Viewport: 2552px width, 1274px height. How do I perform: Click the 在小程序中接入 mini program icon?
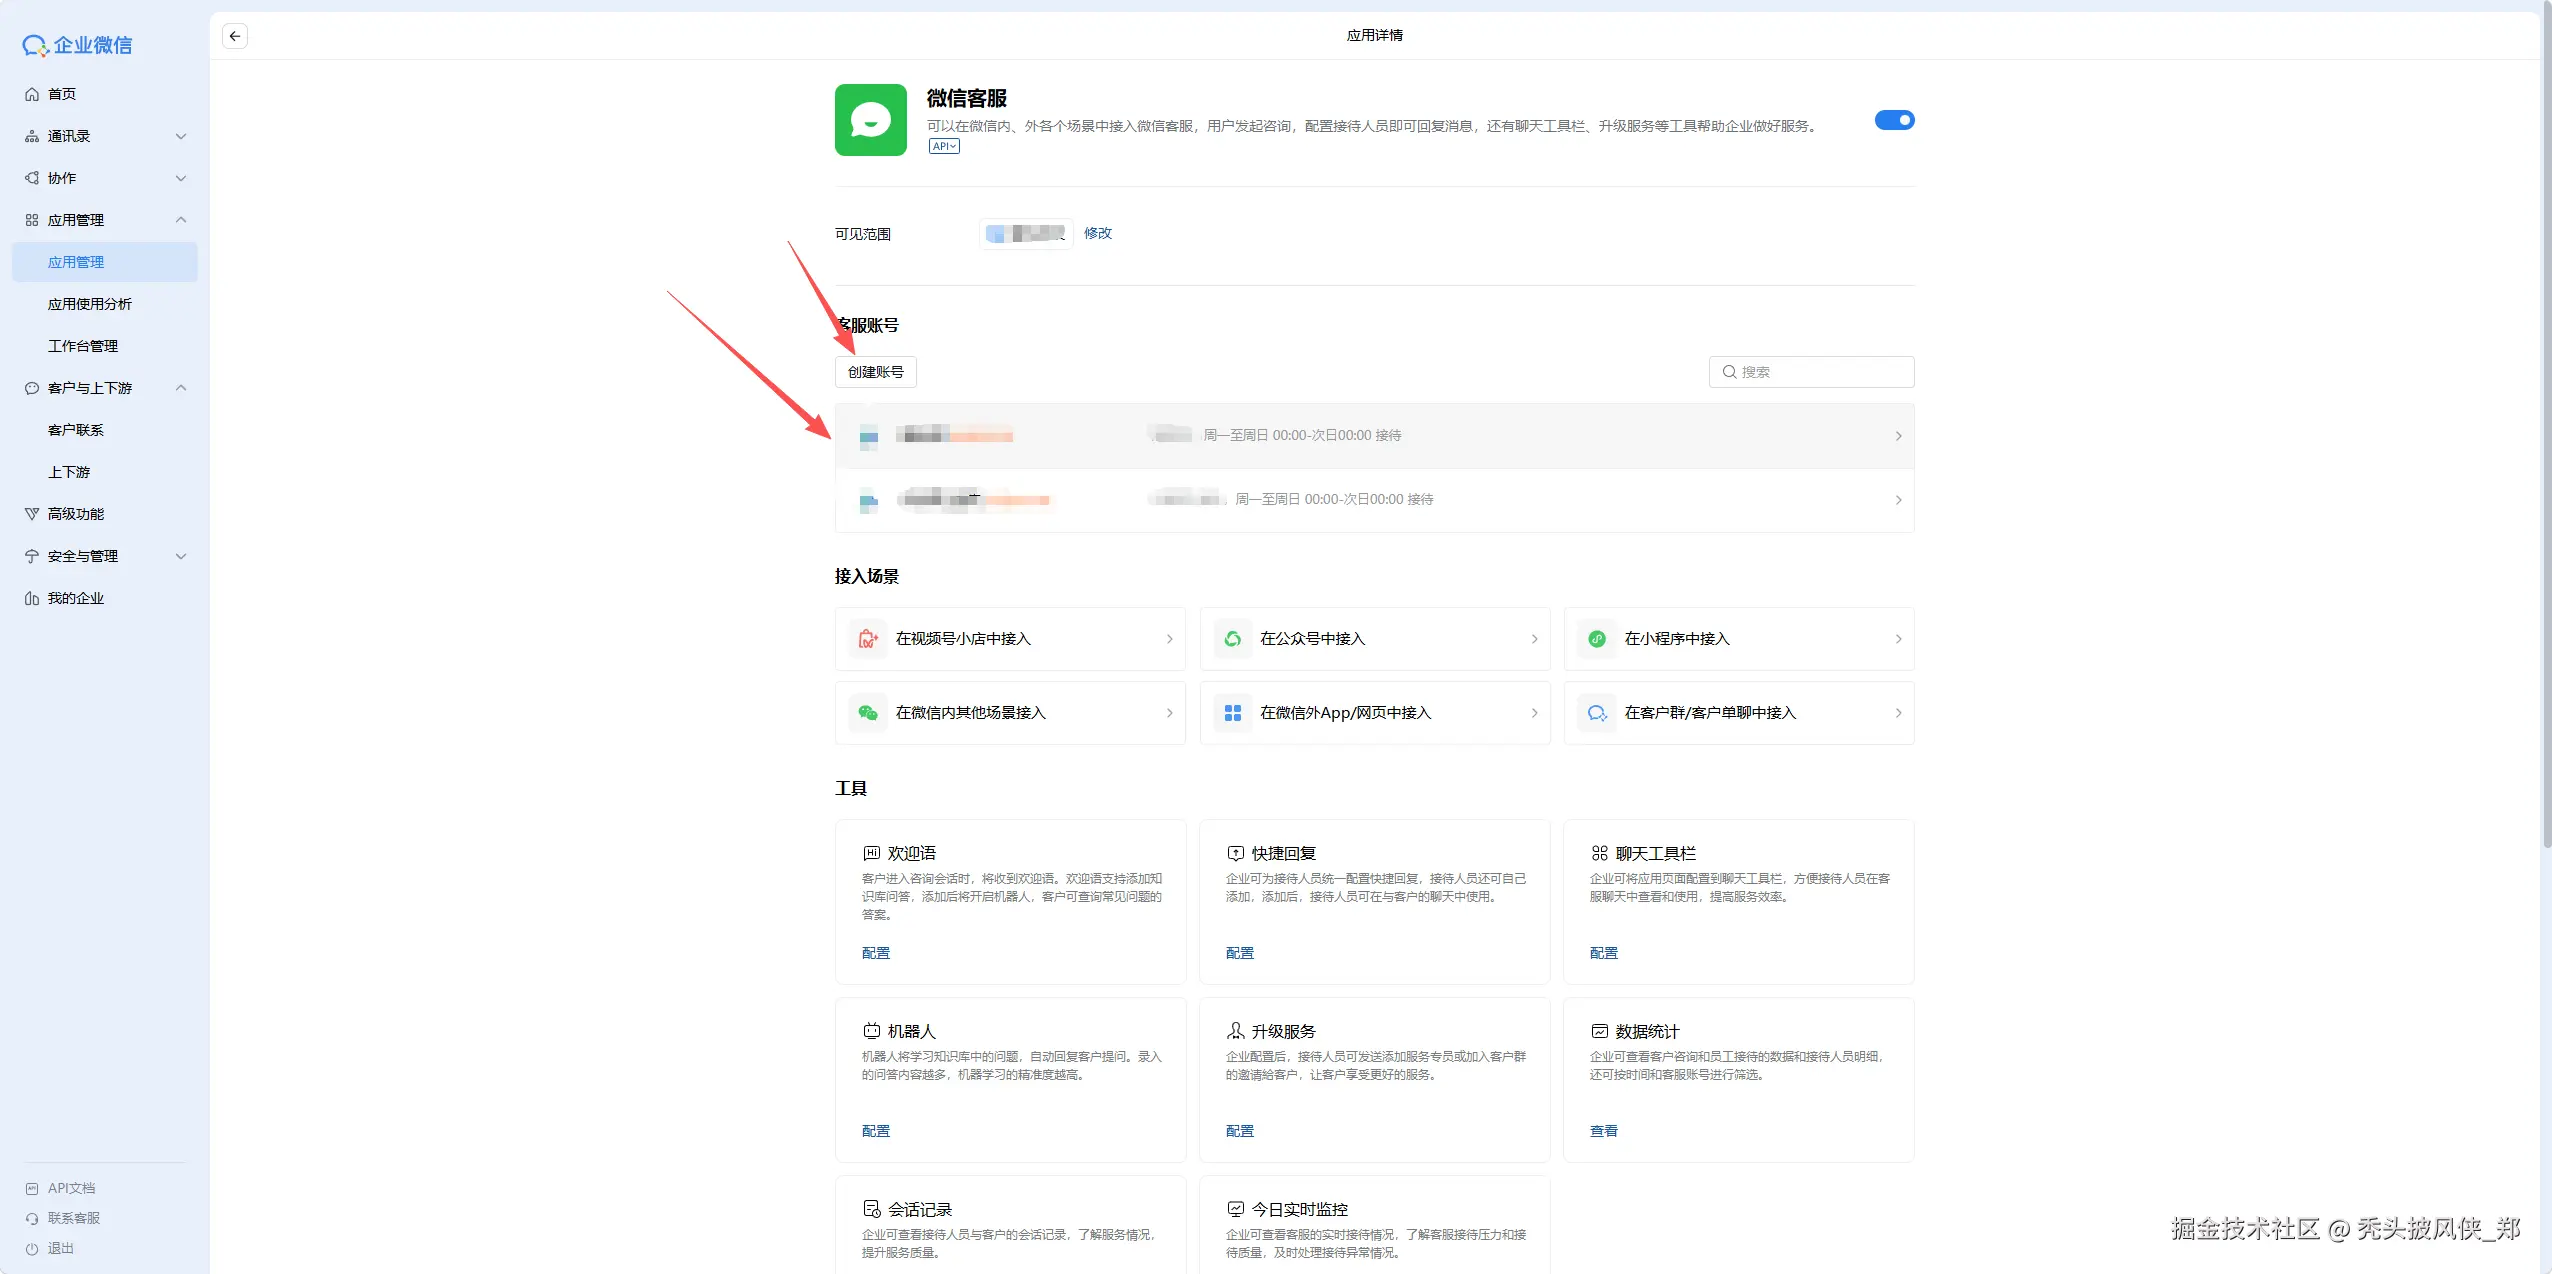pyautogui.click(x=1597, y=639)
